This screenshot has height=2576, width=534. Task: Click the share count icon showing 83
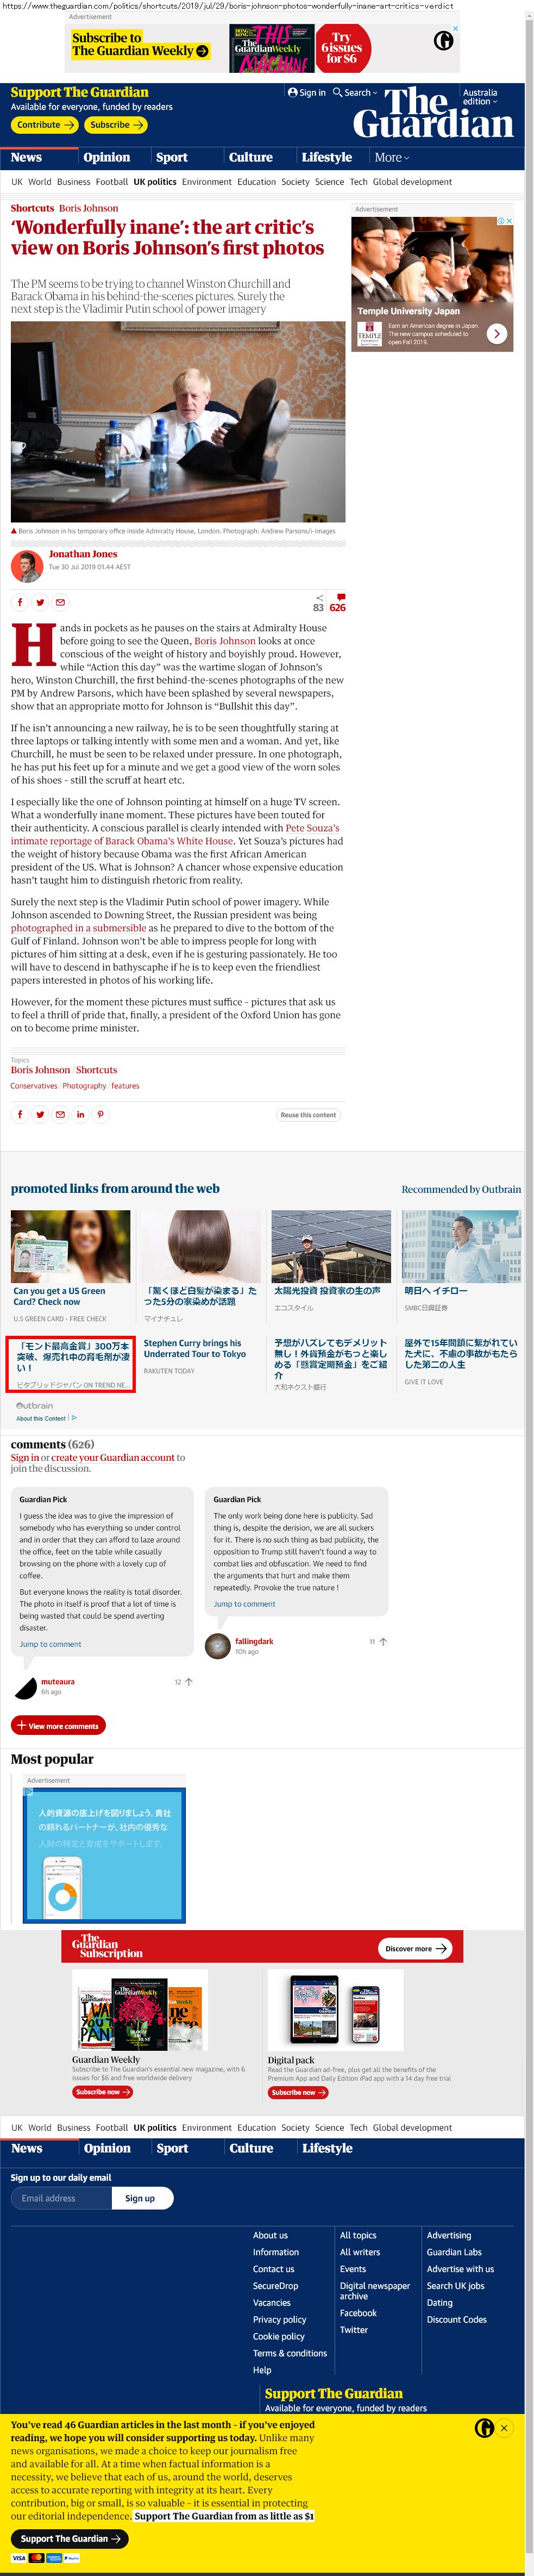click(319, 602)
